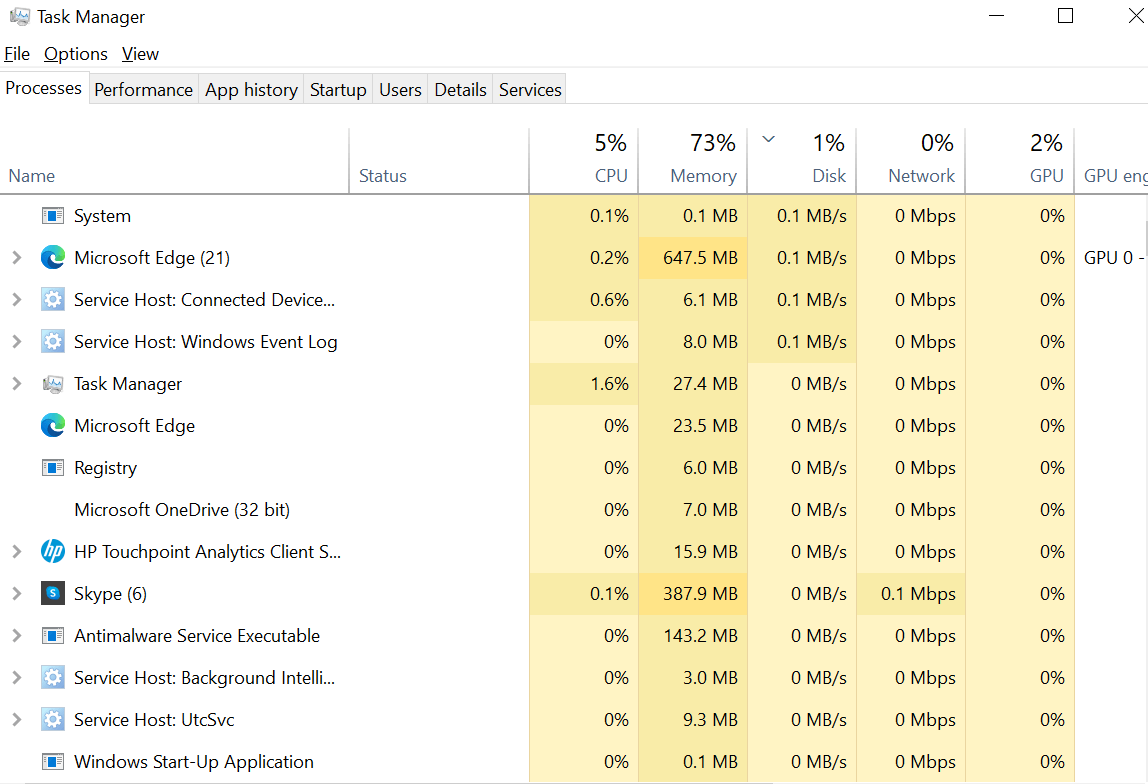Select the HP Touchpoint Analytics Client icon
The image size is (1148, 784).
pos(52,551)
